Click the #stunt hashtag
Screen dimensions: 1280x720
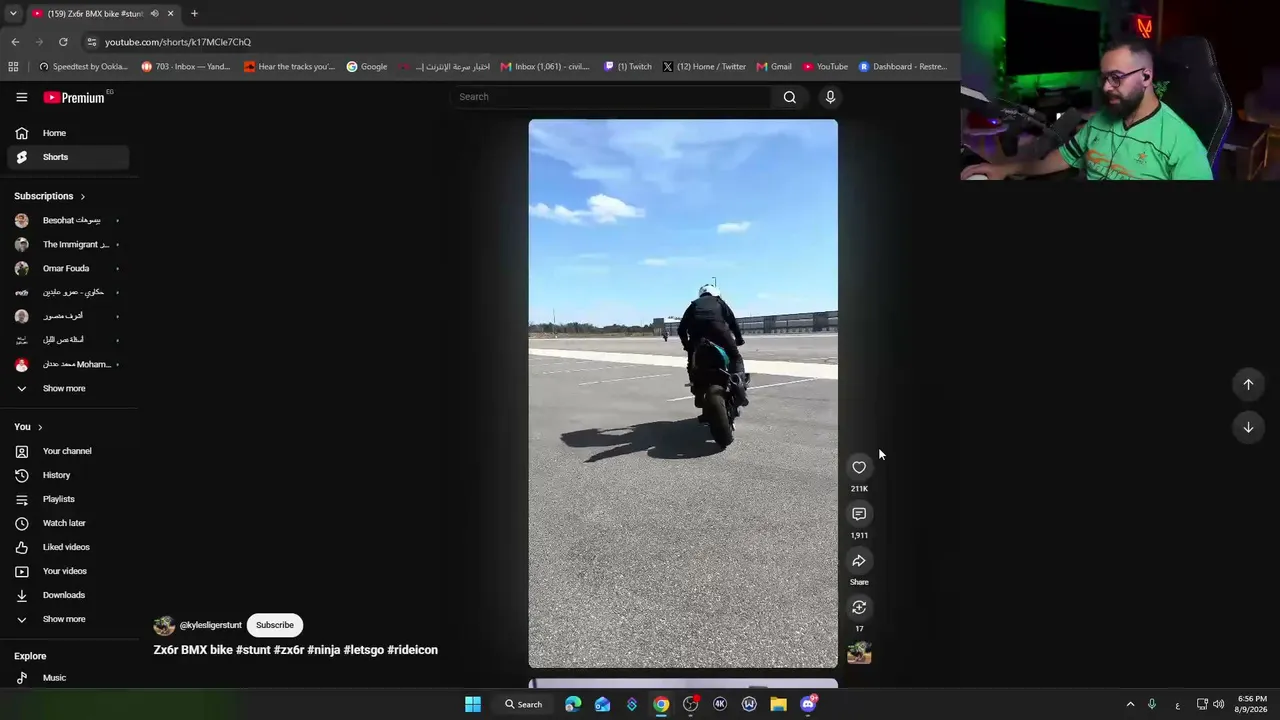pyautogui.click(x=253, y=650)
